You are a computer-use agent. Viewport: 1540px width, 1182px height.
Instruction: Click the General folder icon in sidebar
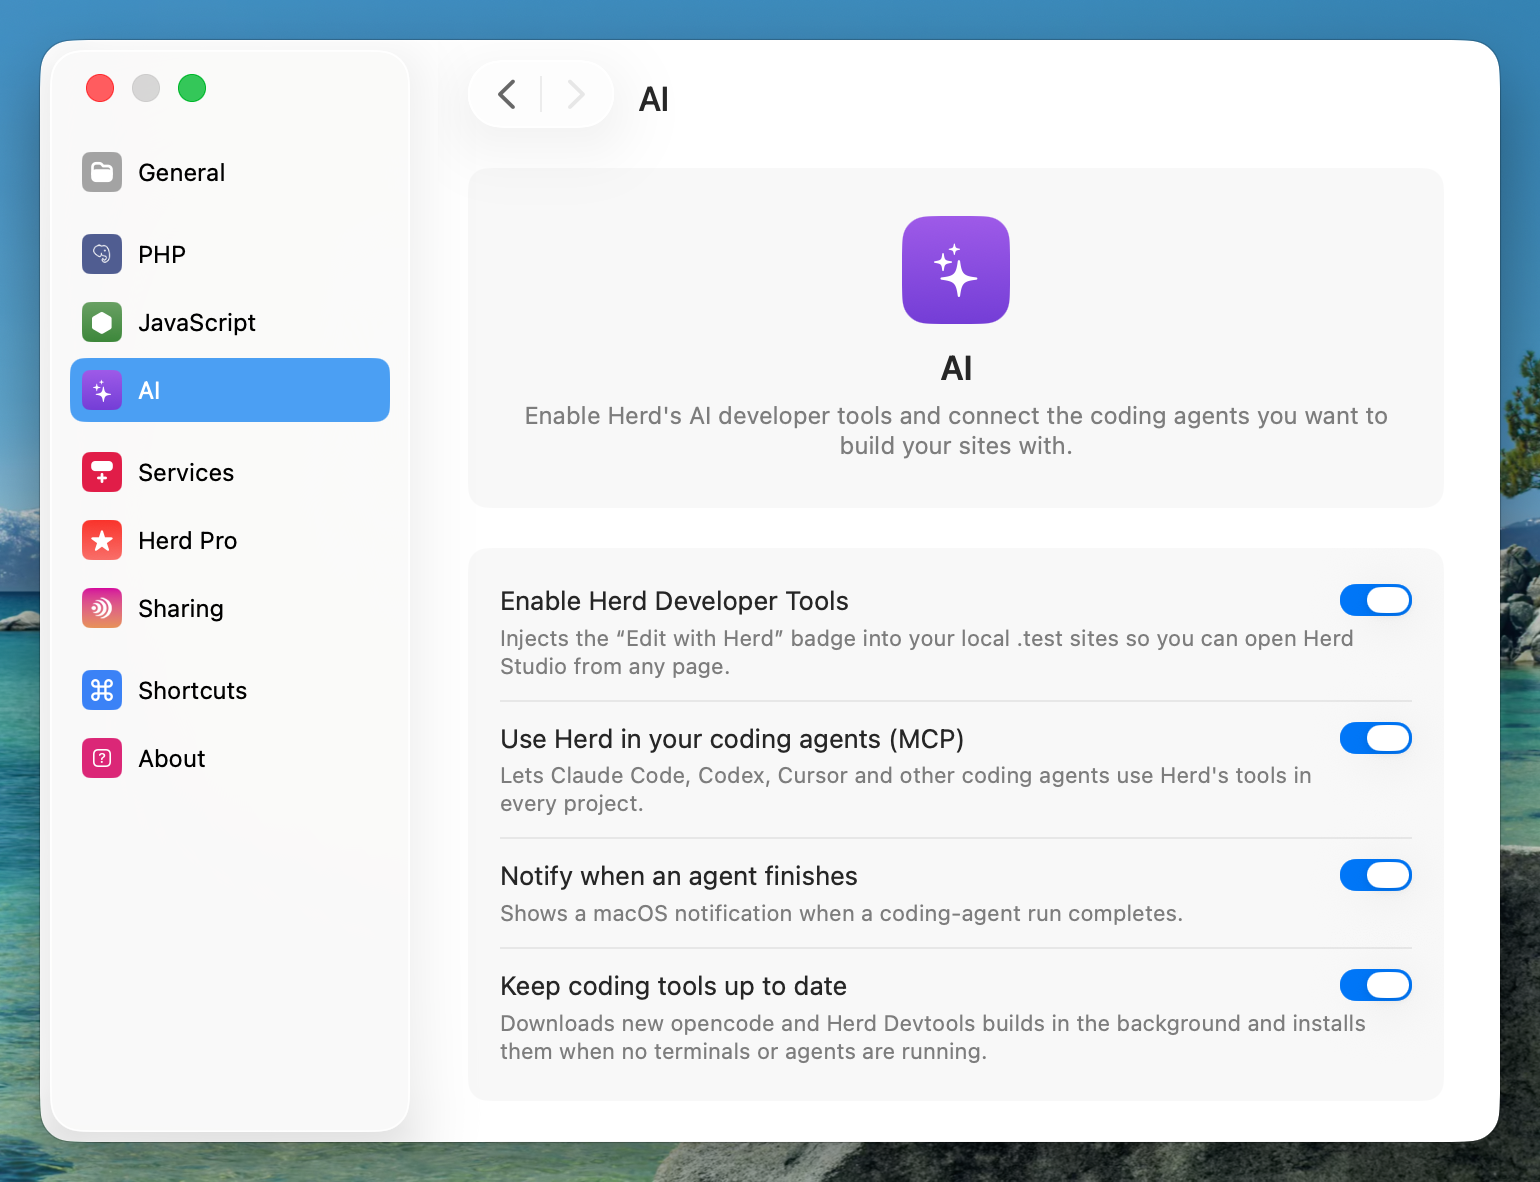point(102,172)
